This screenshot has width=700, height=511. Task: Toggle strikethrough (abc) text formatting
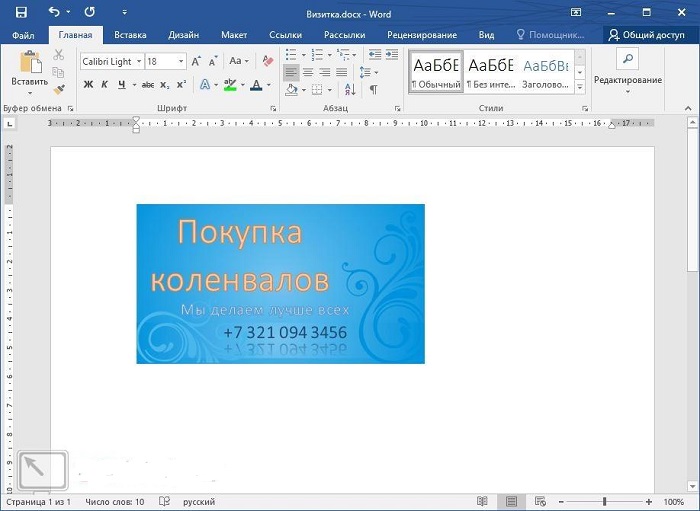point(148,85)
